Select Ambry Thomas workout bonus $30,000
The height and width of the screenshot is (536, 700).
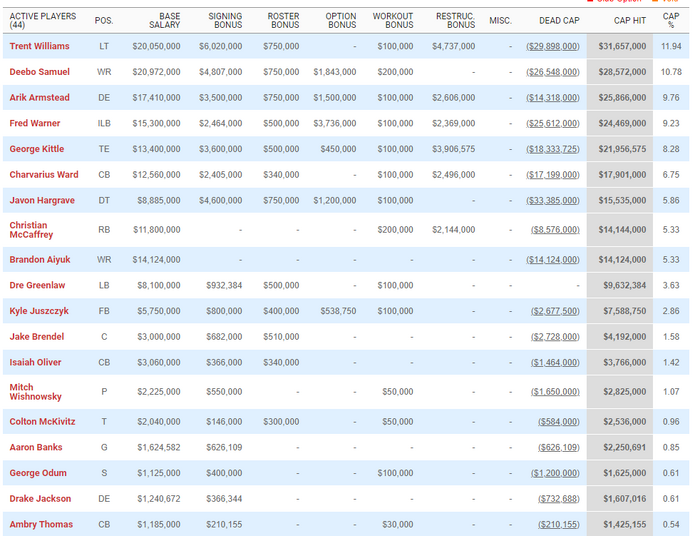(398, 524)
